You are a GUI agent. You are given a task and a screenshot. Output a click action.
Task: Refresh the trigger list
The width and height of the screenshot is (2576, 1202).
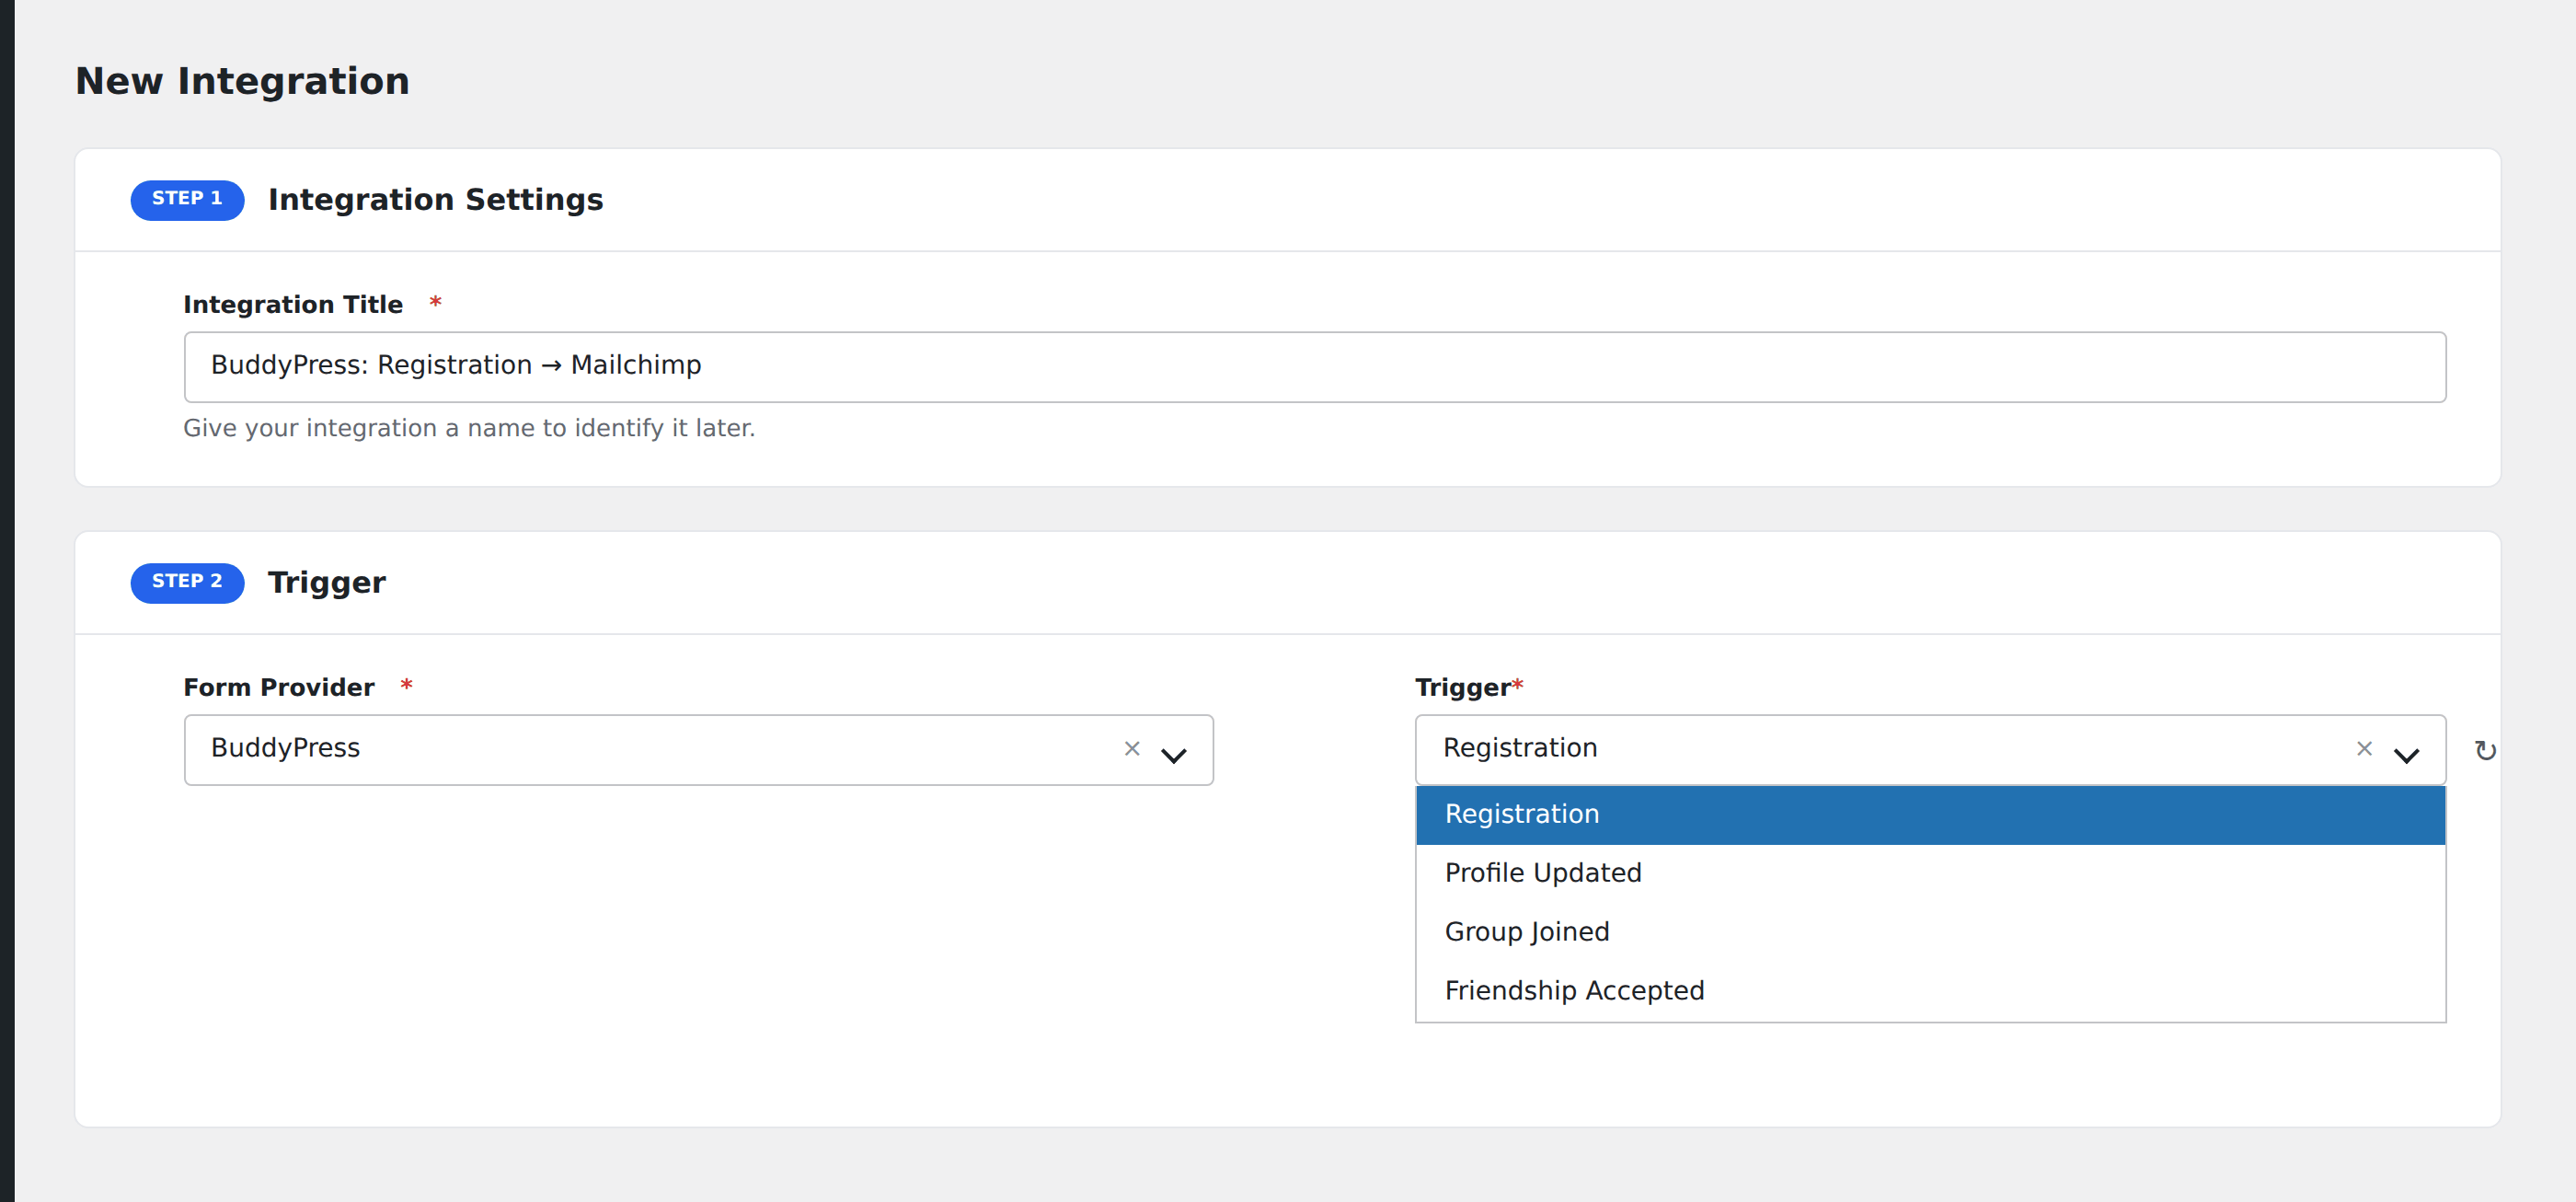pyautogui.click(x=2485, y=750)
